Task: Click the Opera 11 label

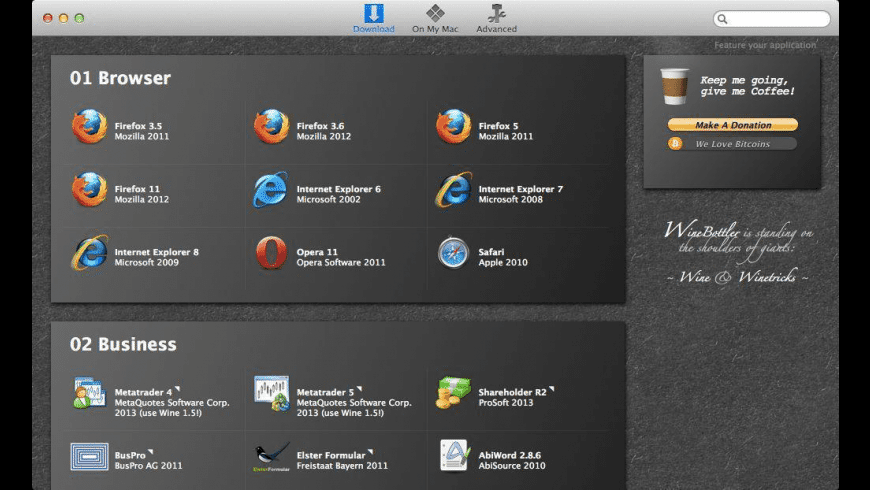Action: click(x=317, y=252)
